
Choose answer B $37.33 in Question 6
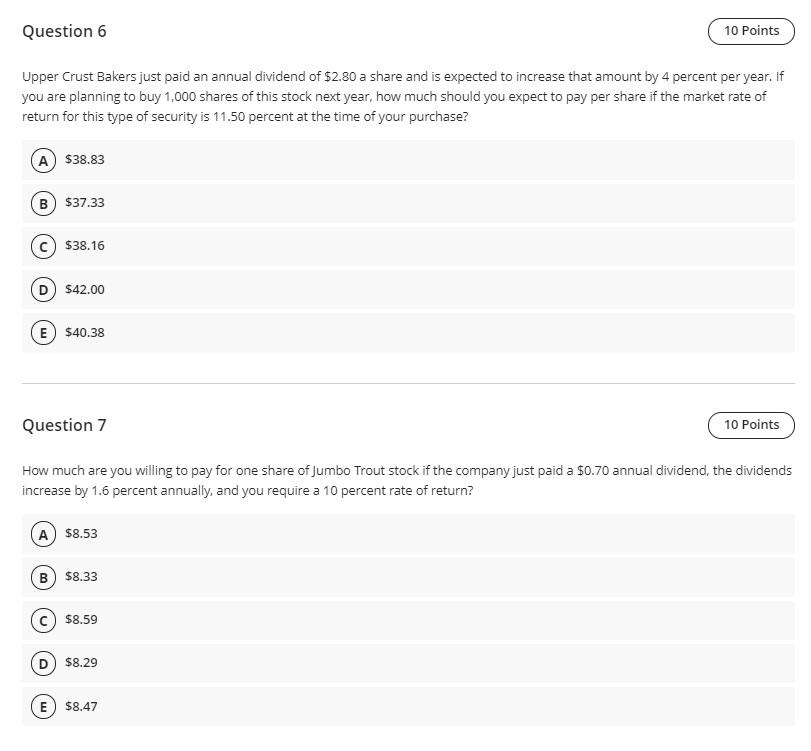(43, 203)
